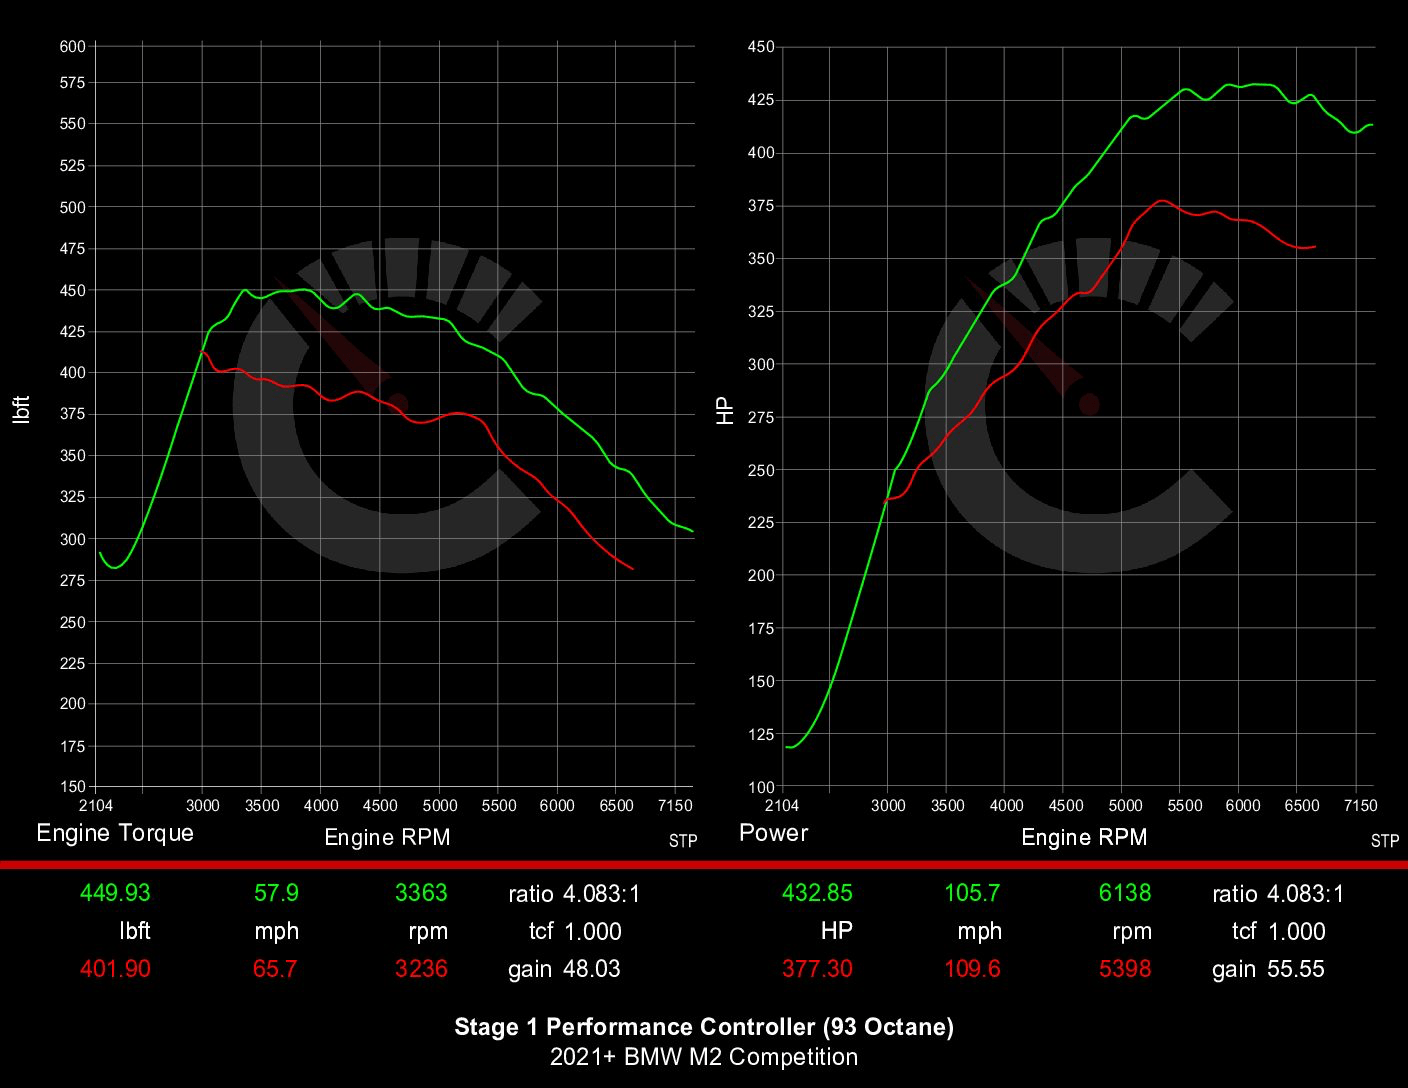This screenshot has width=1408, height=1088.
Task: Open the gain 55.55 value details
Action: point(1269,969)
